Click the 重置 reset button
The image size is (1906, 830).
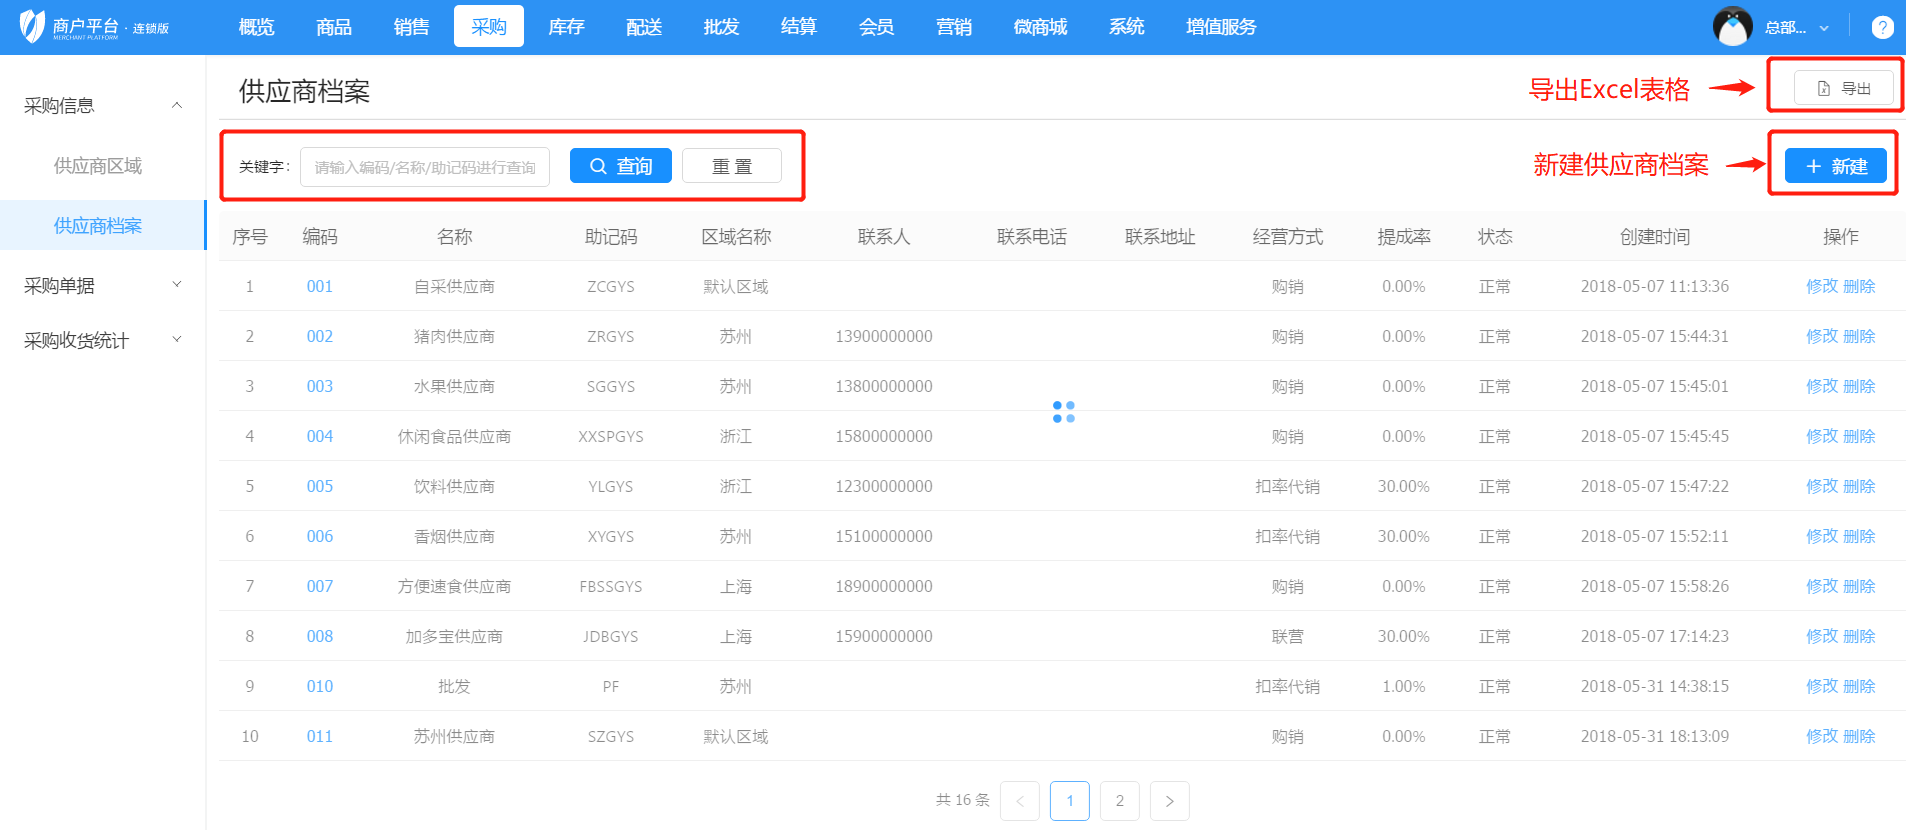point(731,166)
